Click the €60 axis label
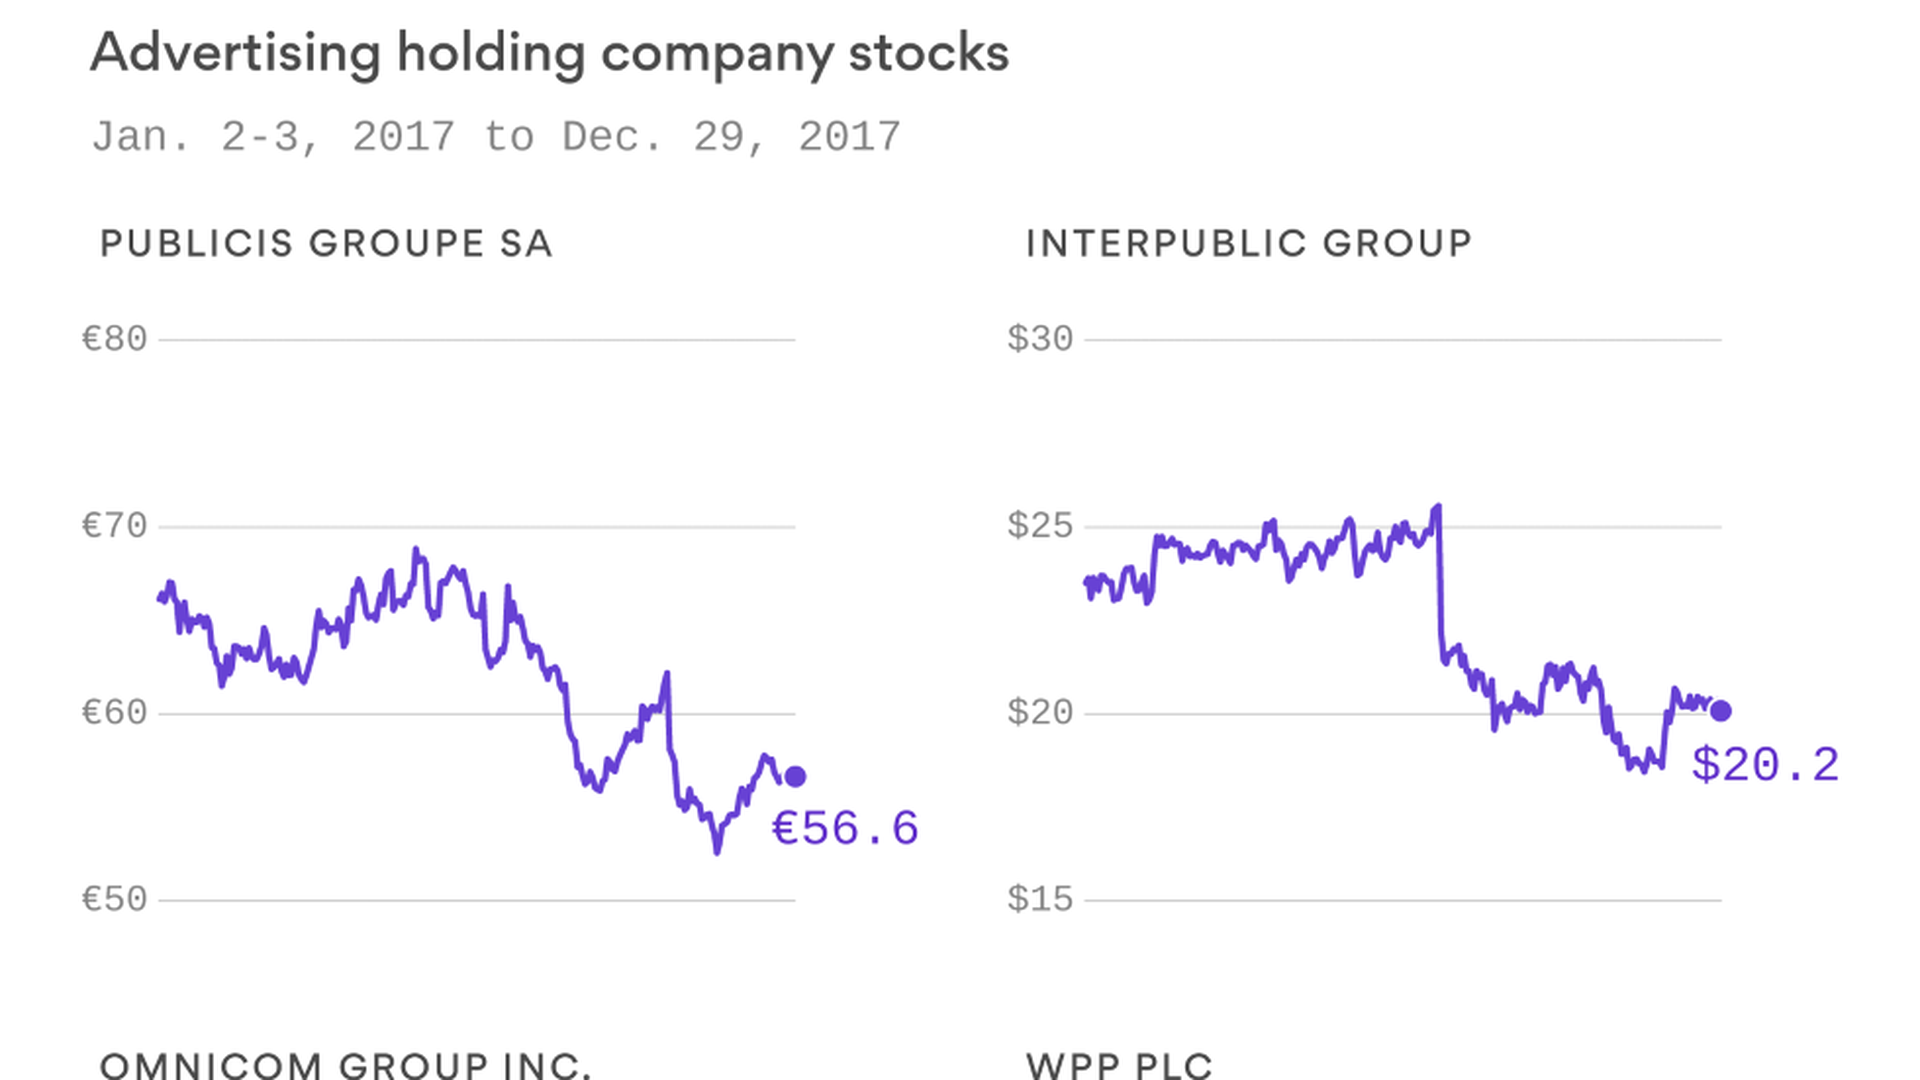This screenshot has width=1920, height=1080. coord(114,713)
